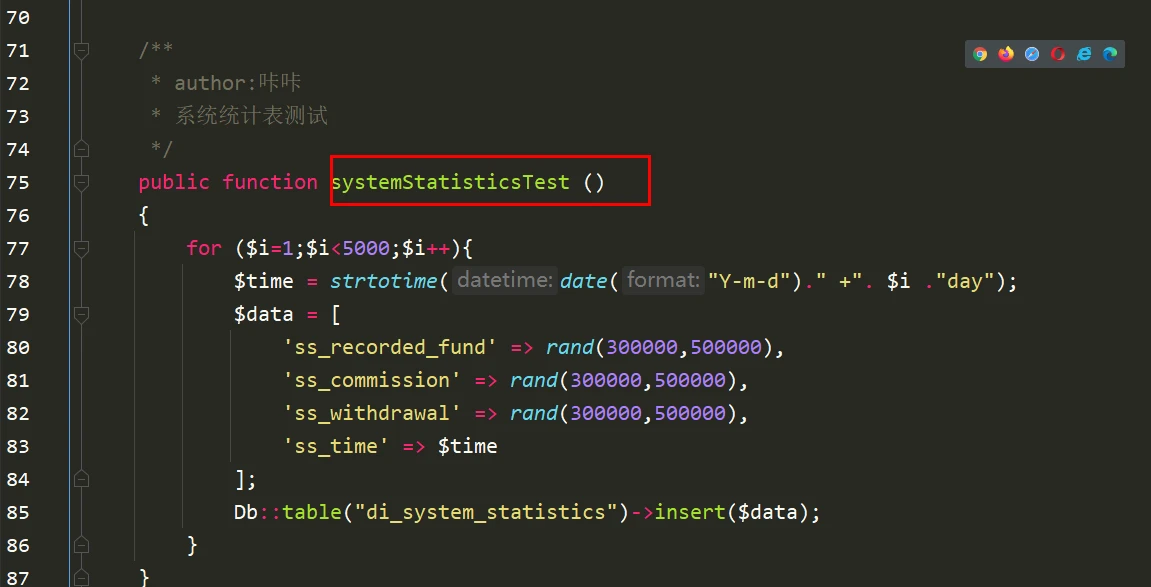Open preview in Chrome browser

click(980, 54)
